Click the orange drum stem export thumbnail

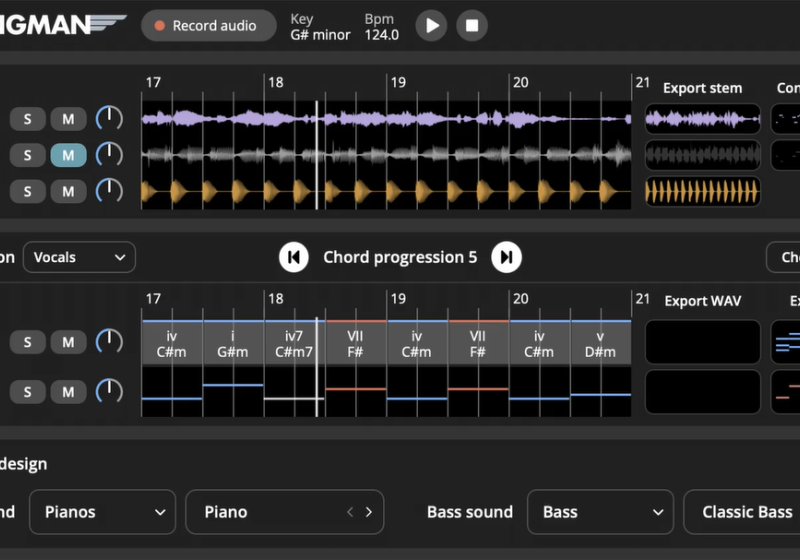(702, 191)
